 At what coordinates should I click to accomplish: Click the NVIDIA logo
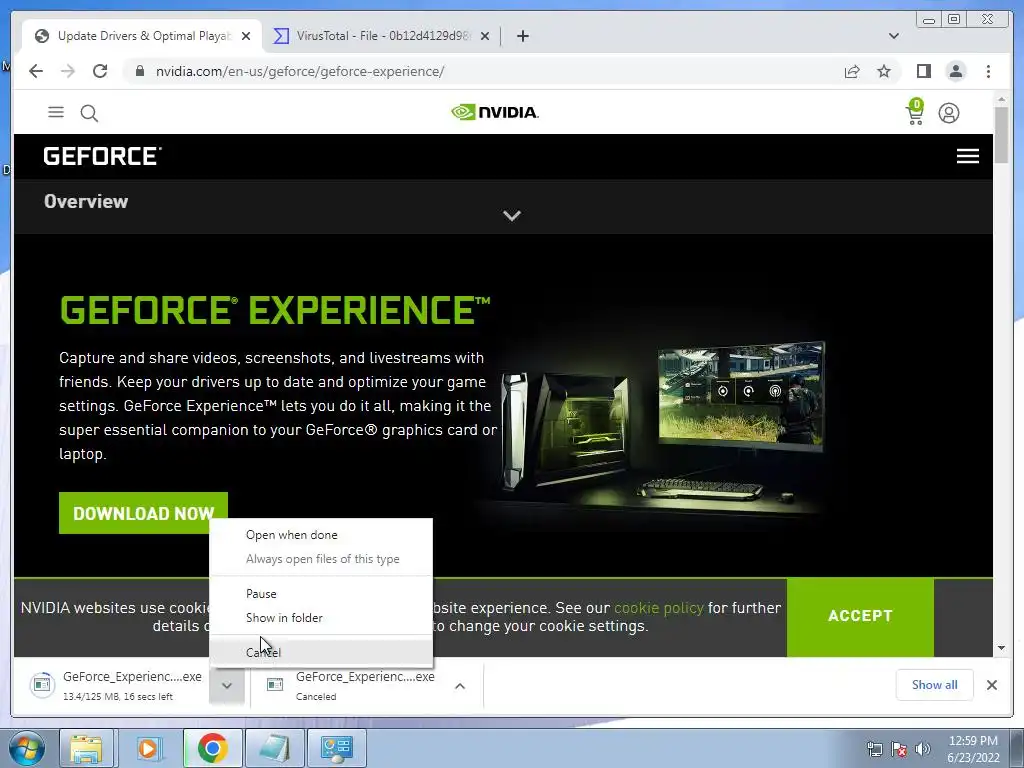495,112
